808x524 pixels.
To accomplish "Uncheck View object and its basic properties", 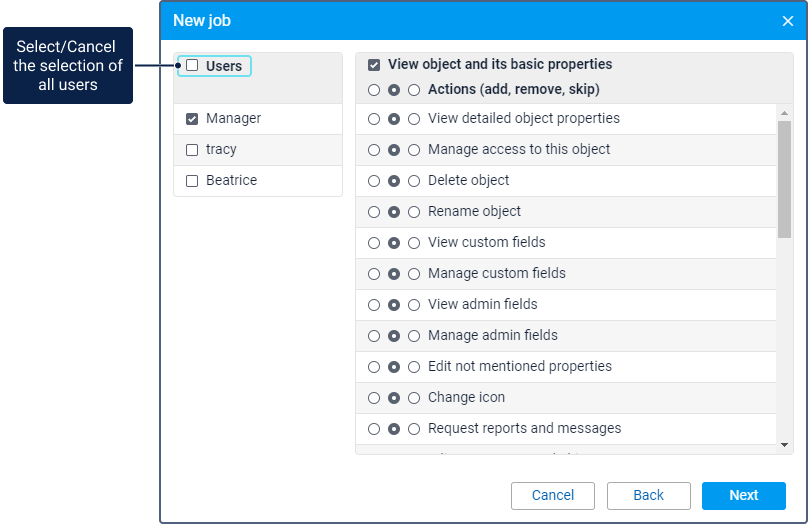I will point(374,65).
